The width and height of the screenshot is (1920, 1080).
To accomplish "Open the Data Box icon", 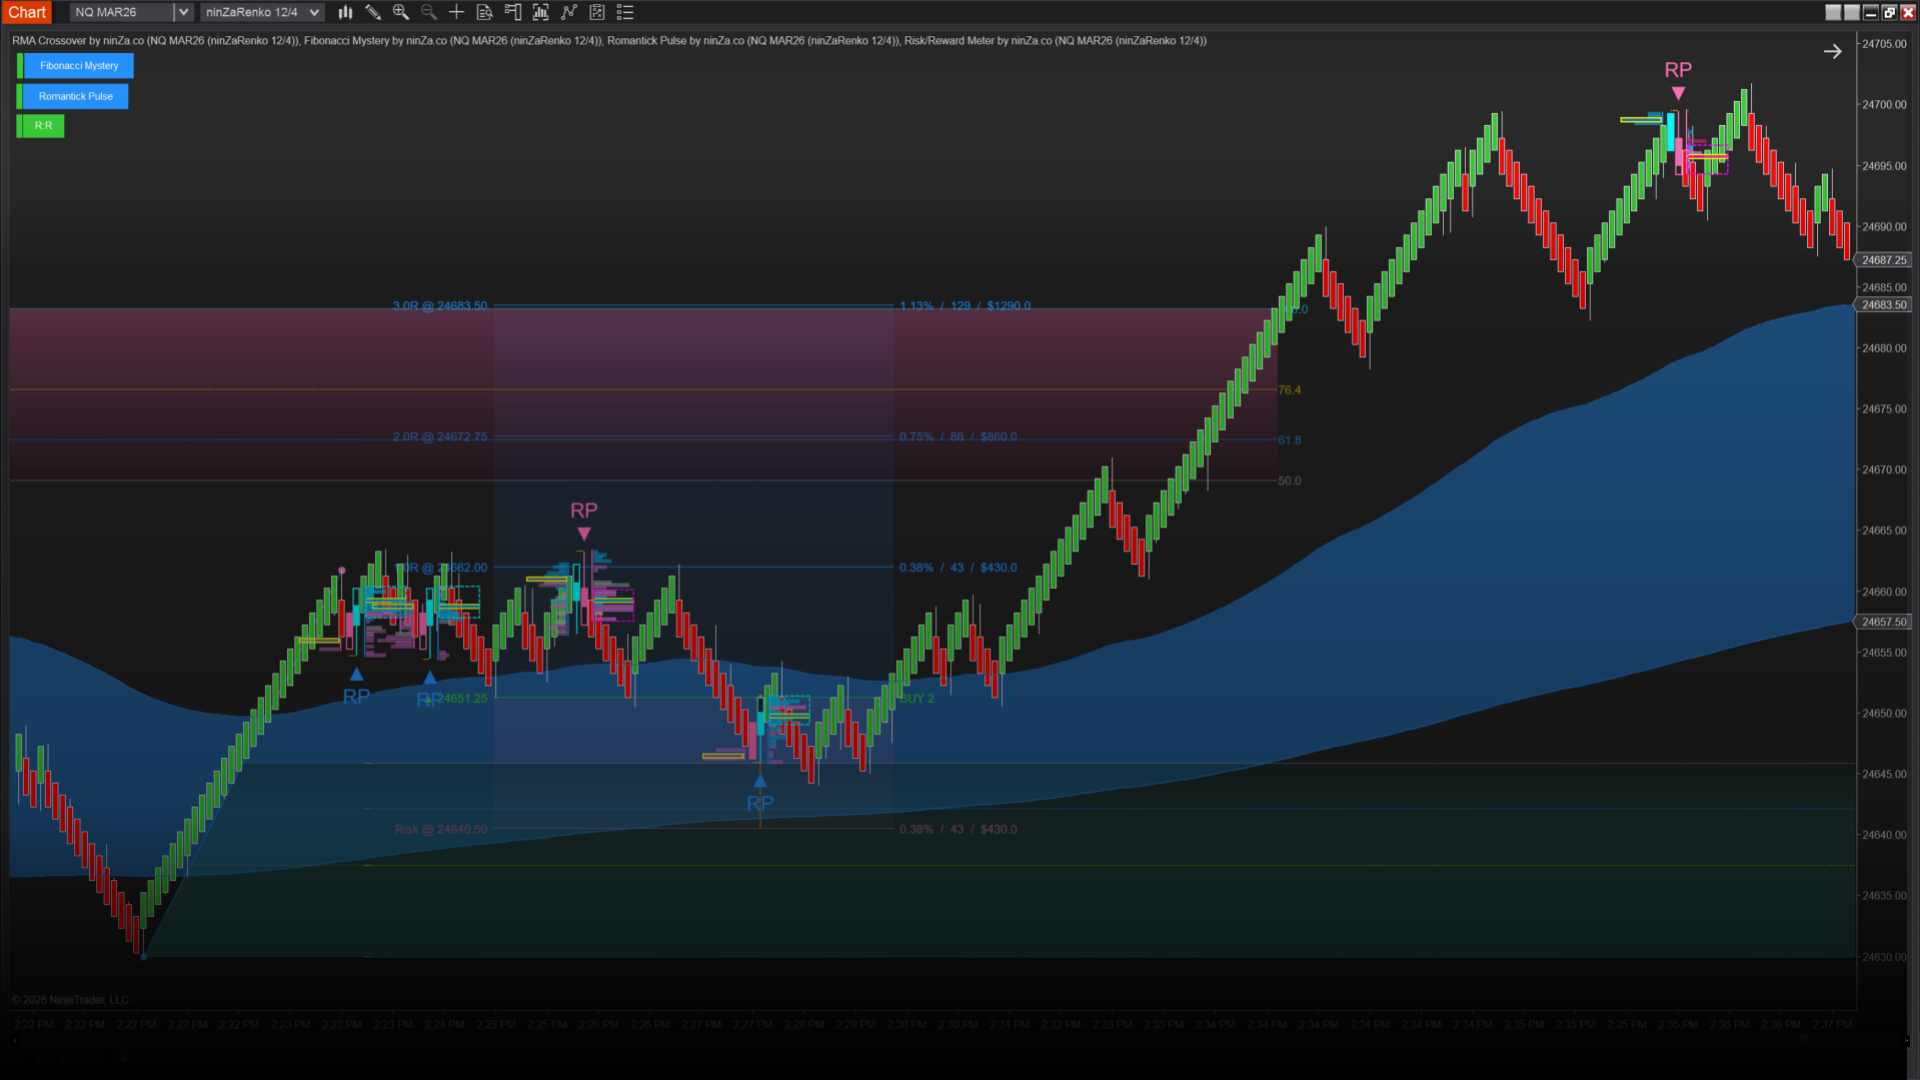I will 485,12.
